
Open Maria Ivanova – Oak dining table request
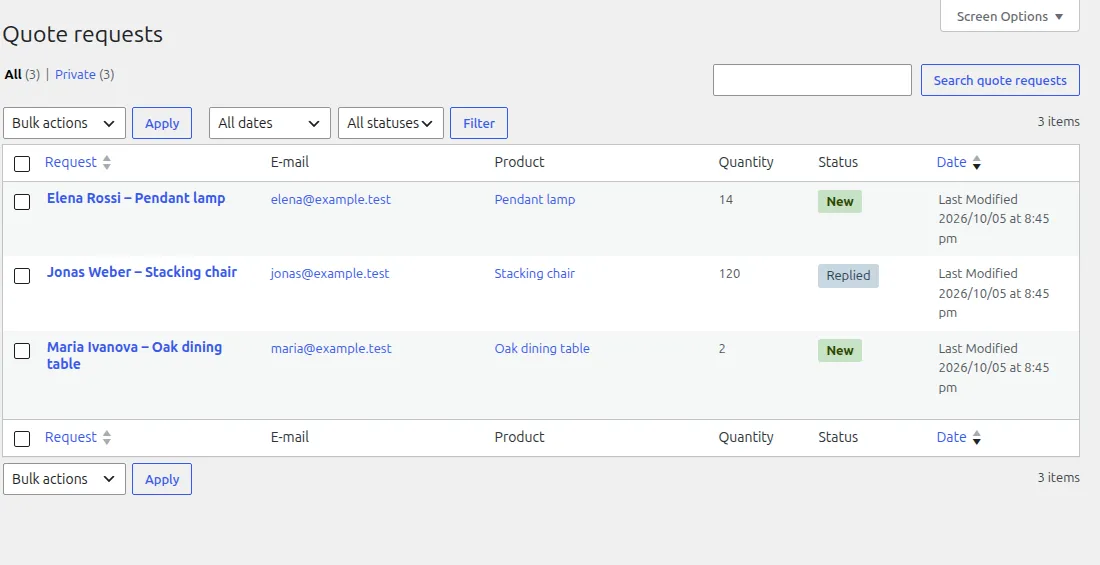pos(134,355)
